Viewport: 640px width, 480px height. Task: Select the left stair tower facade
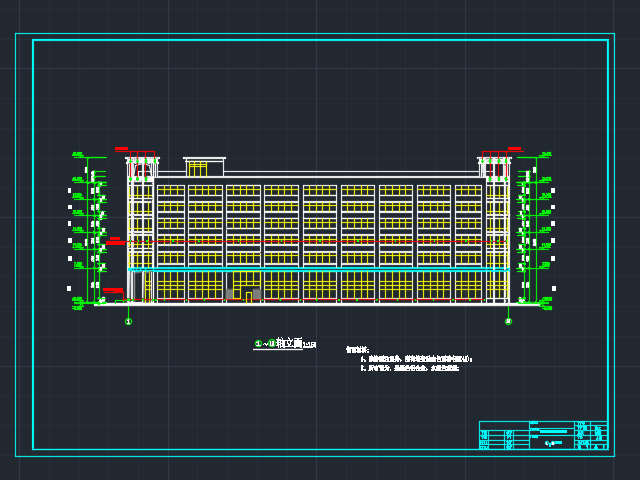click(140, 230)
